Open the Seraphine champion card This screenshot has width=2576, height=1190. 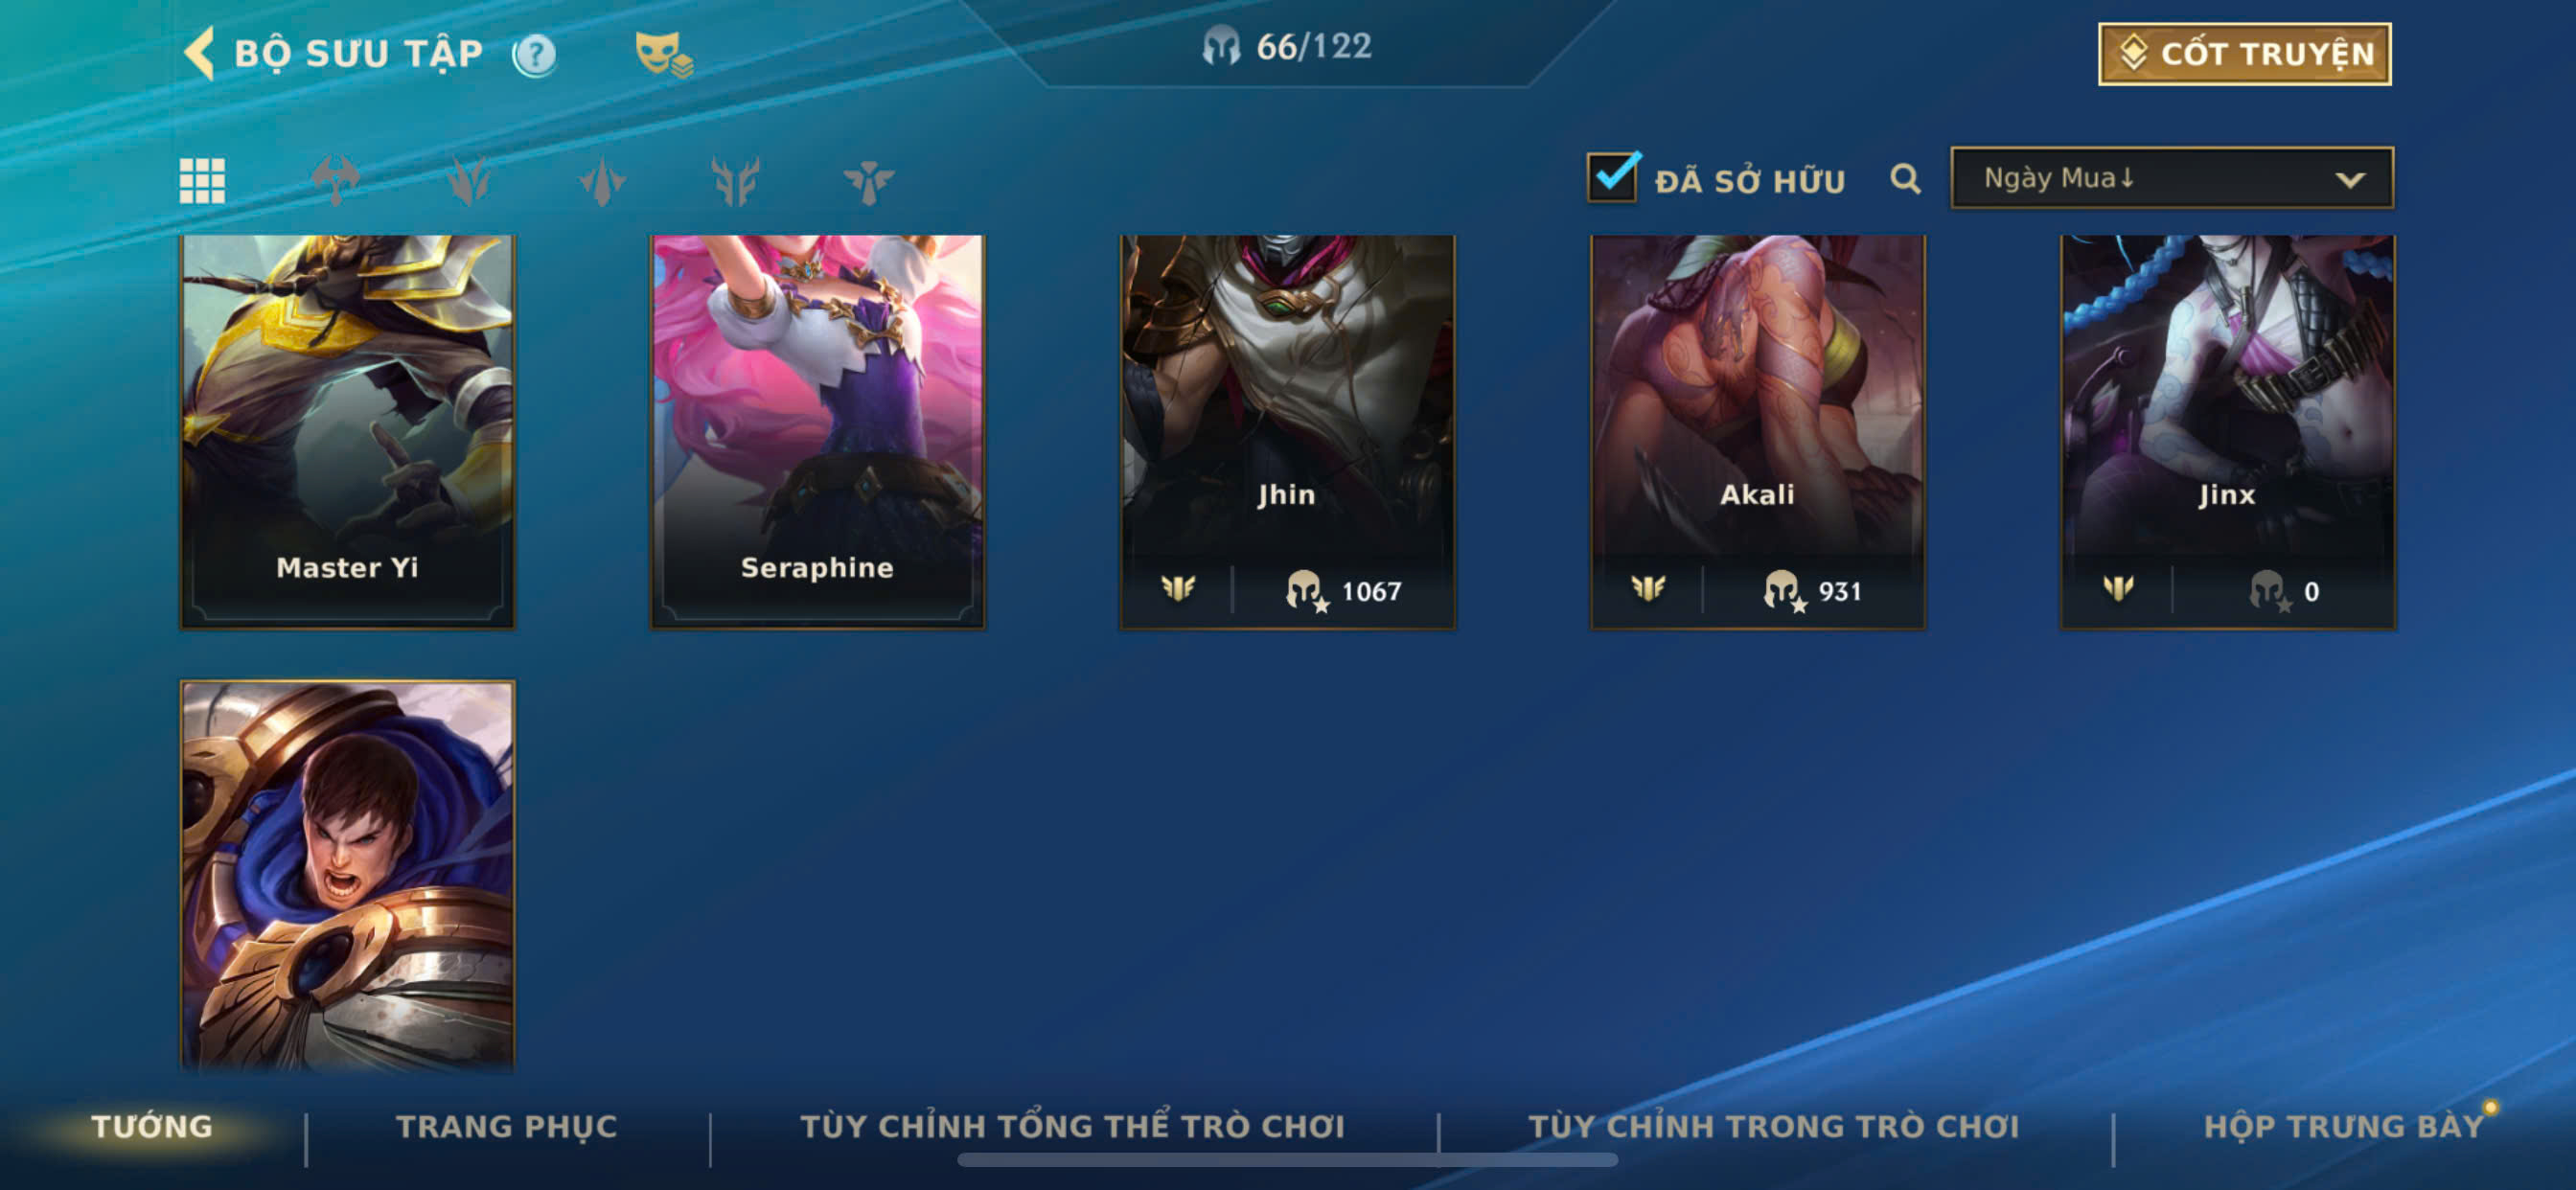(x=817, y=432)
